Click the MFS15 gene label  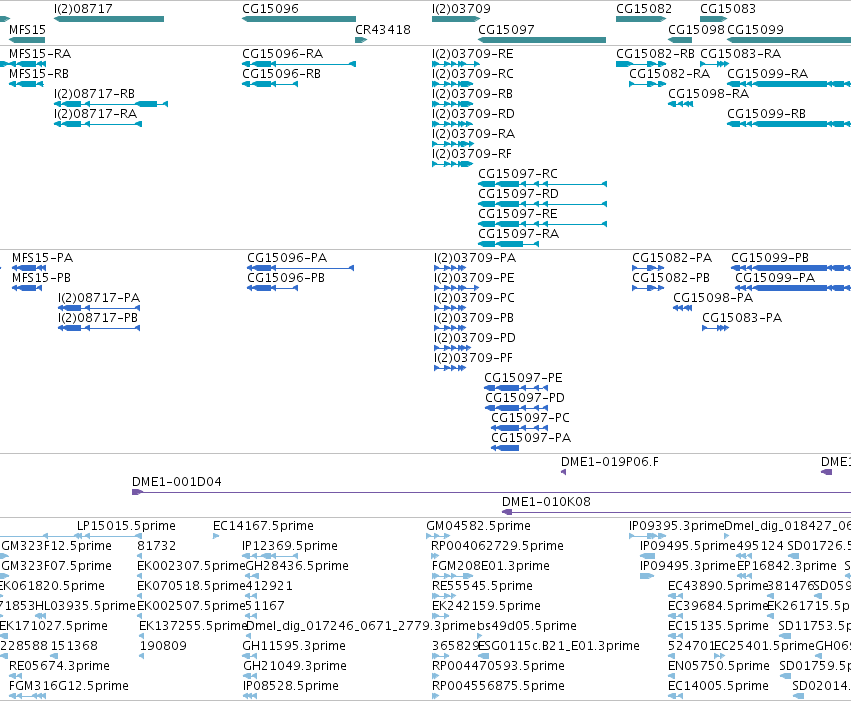point(27,30)
